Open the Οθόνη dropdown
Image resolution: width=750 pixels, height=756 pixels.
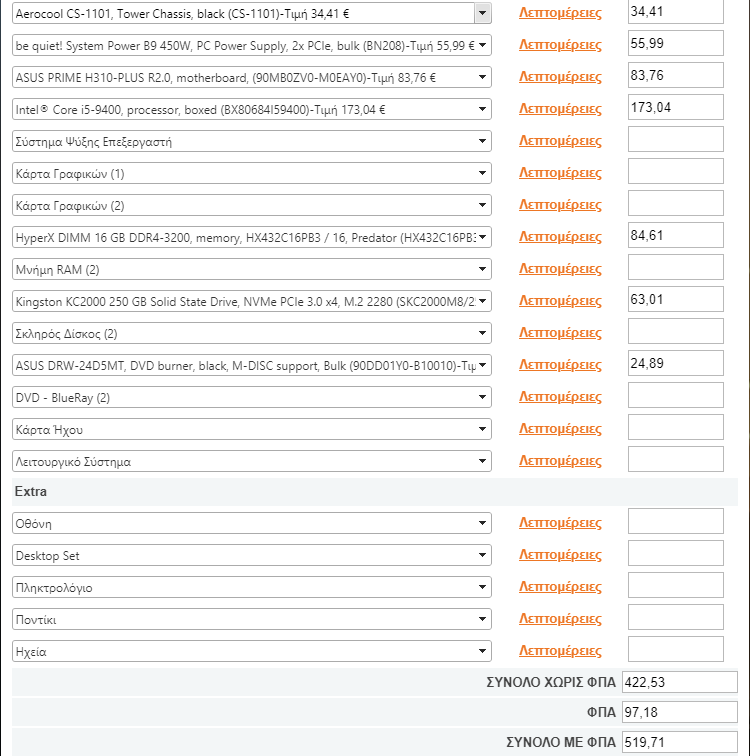[252, 523]
